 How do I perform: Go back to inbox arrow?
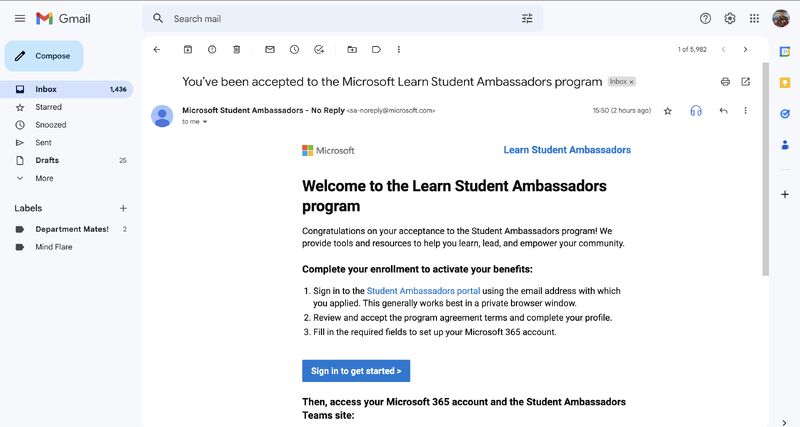(157, 49)
